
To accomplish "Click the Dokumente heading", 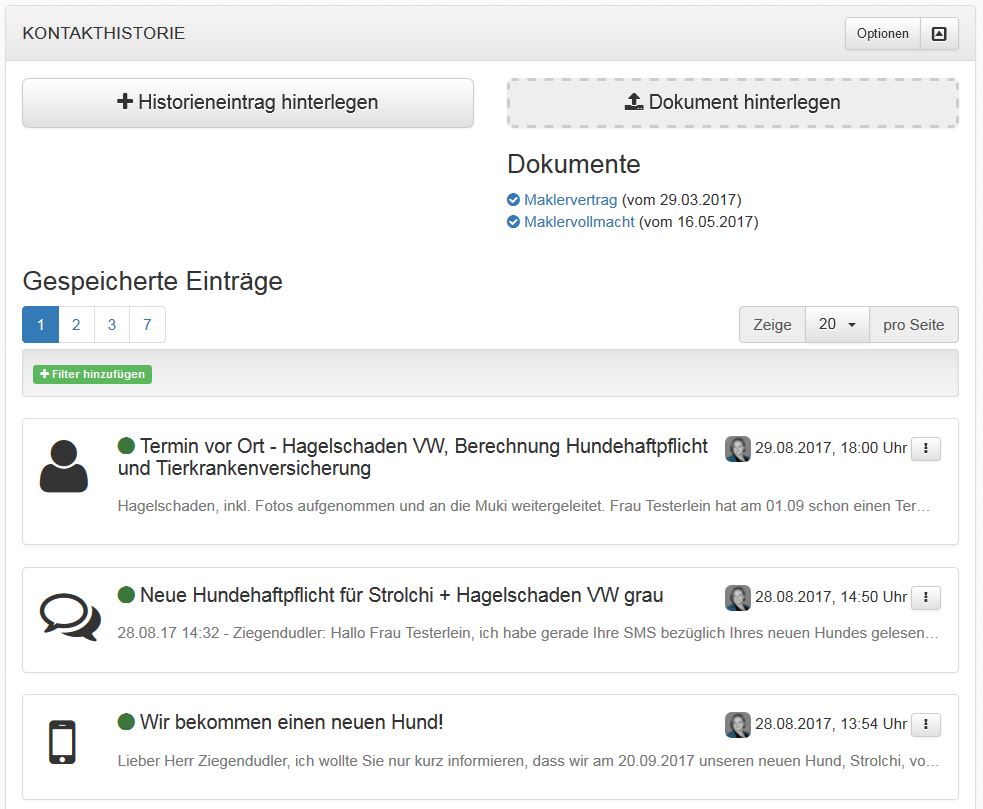I will point(574,164).
